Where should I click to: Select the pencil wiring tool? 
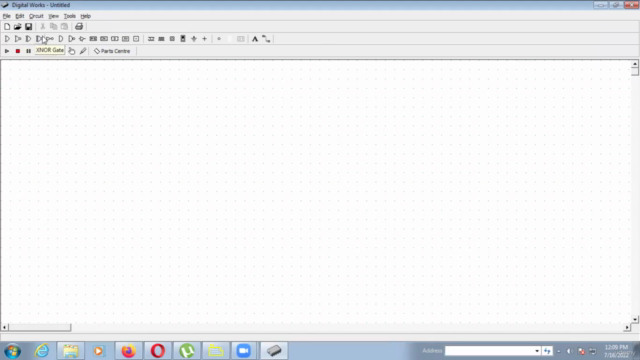pos(83,51)
